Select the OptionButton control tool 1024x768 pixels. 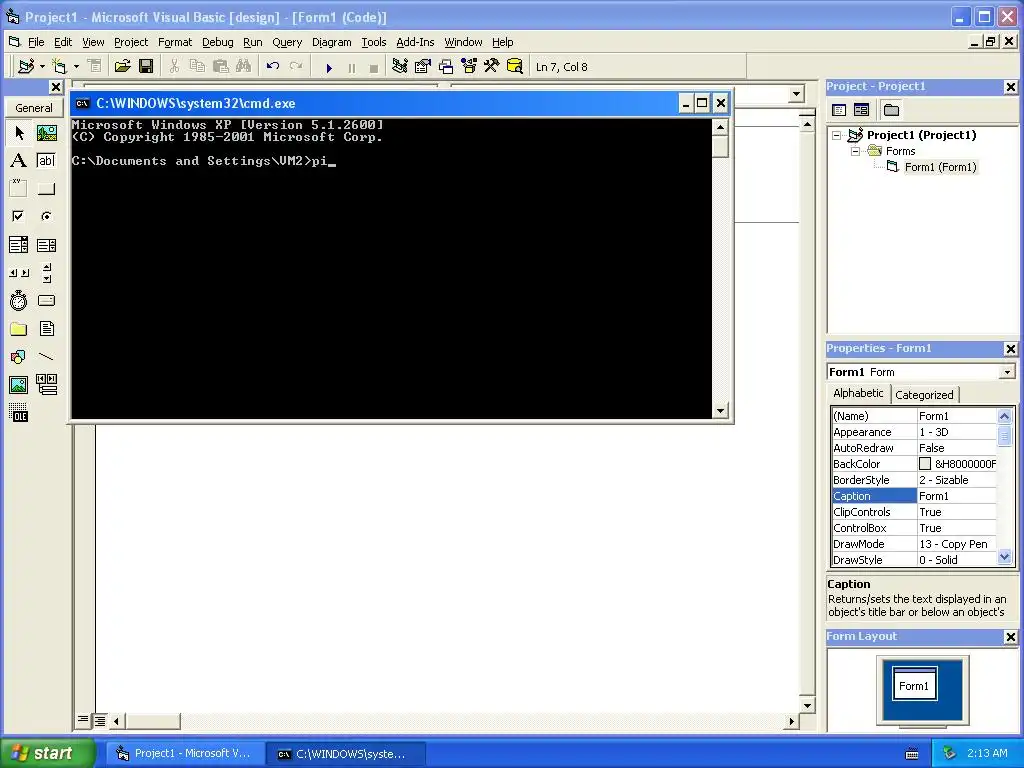(46, 216)
